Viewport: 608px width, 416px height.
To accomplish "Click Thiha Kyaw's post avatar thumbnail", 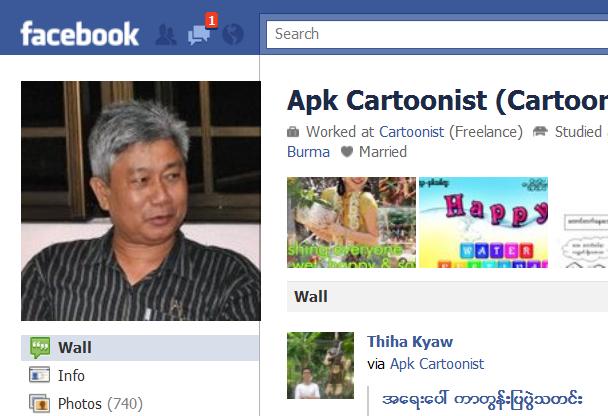I will [320, 365].
